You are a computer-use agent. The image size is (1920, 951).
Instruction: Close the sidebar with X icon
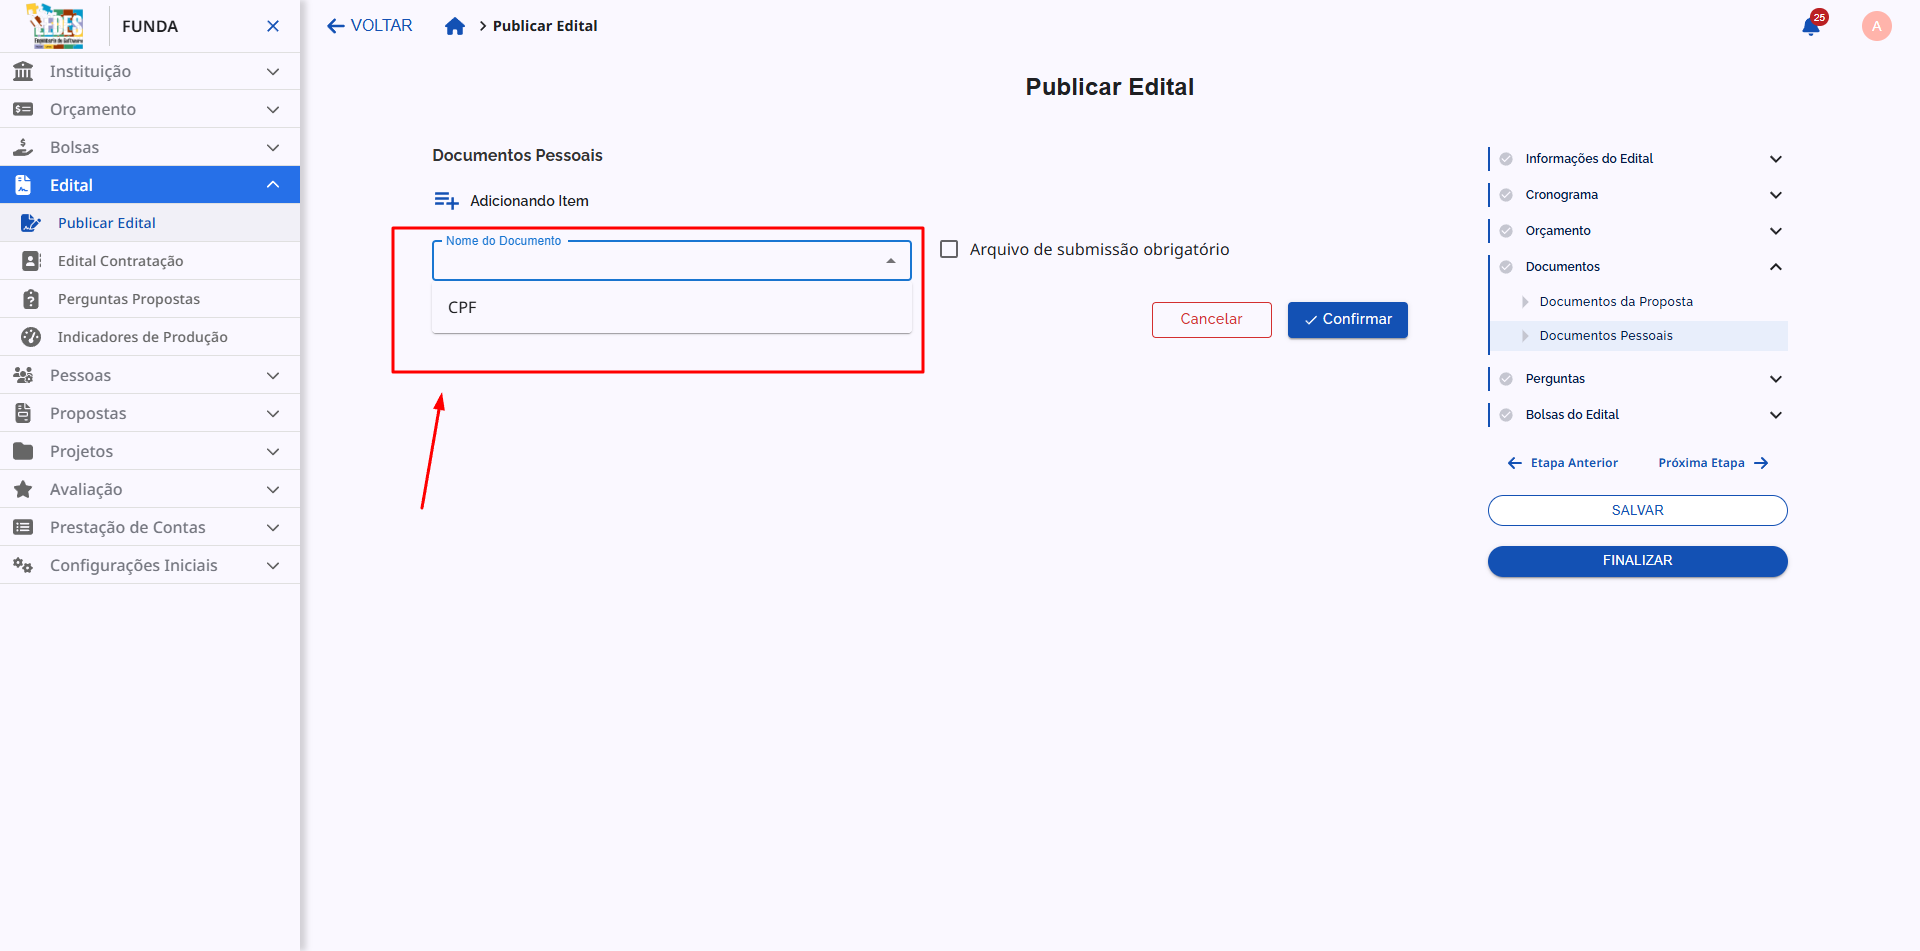coord(273,26)
